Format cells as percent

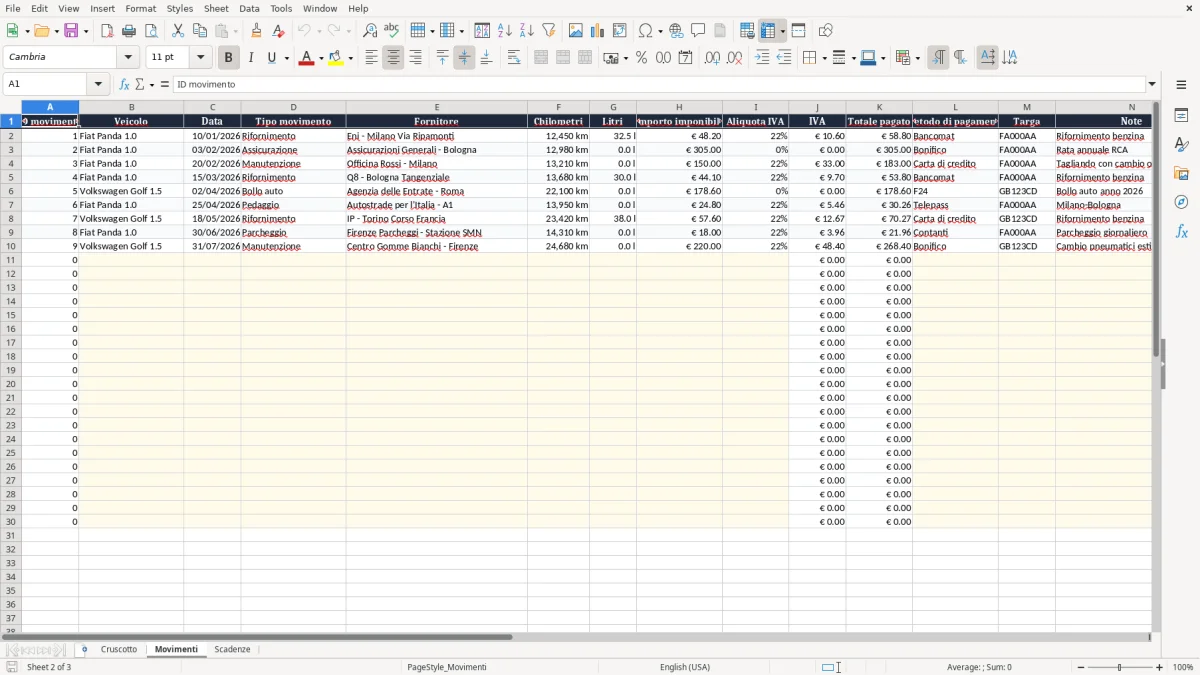click(x=642, y=58)
